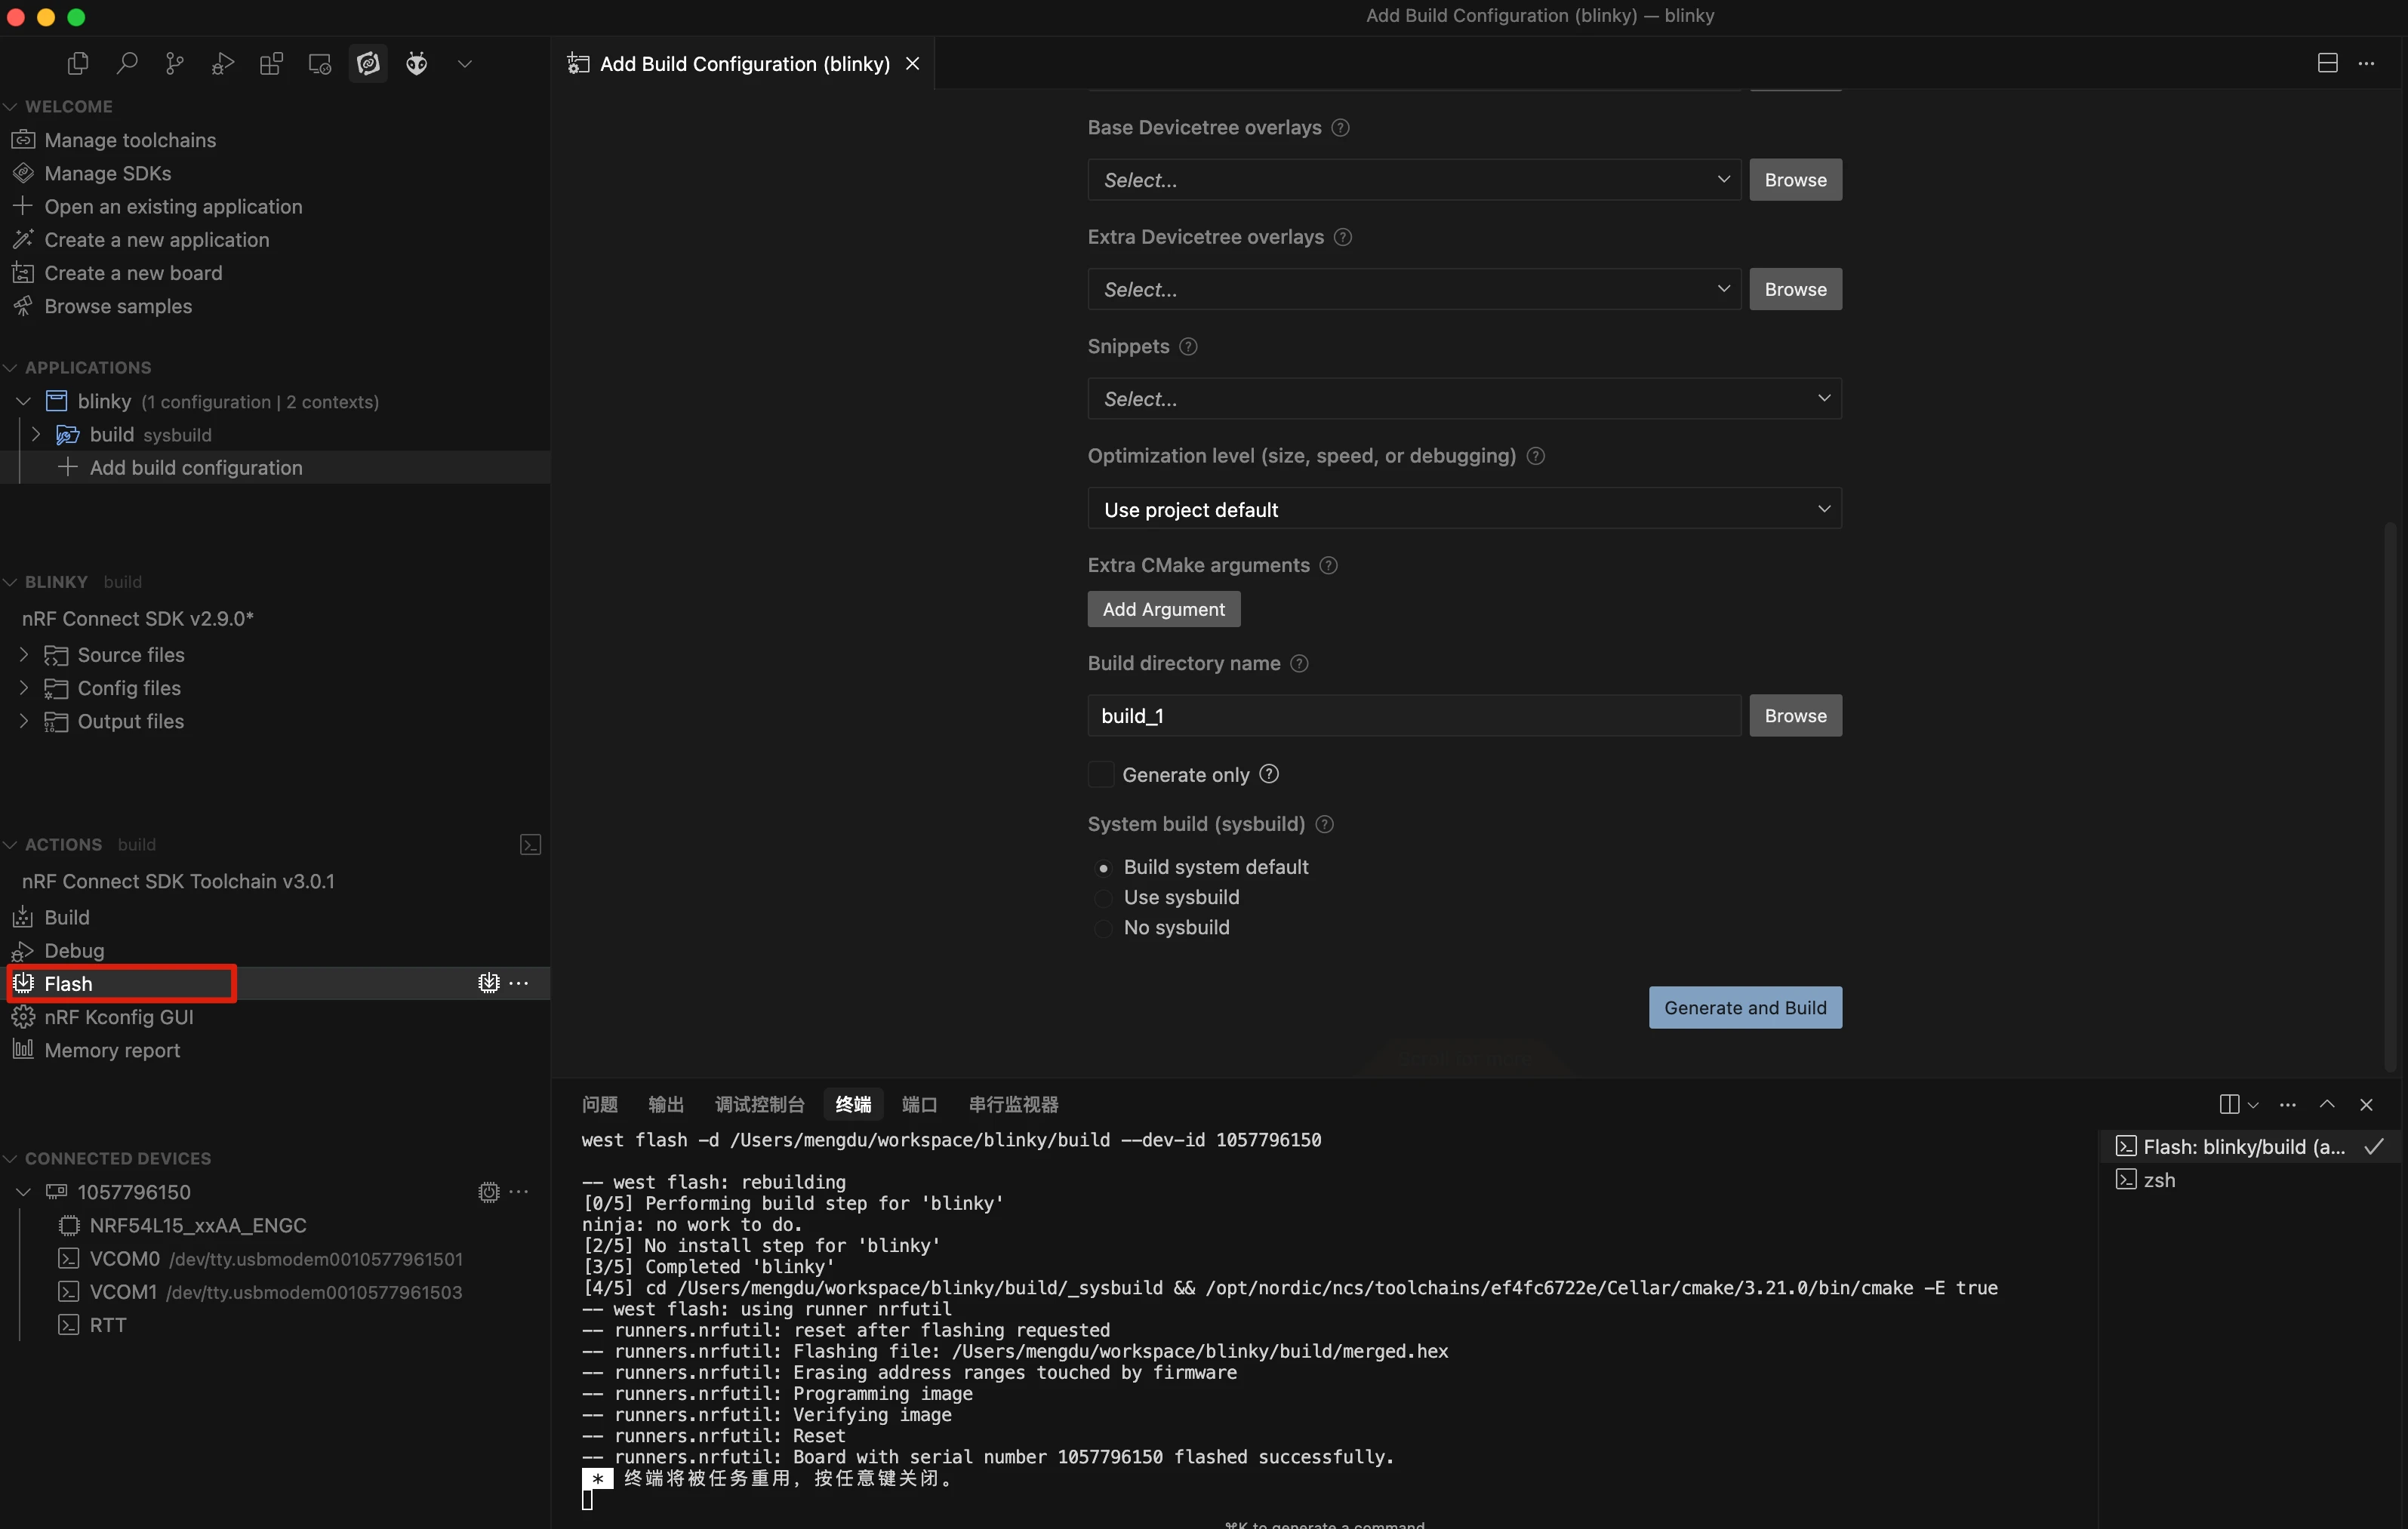Click the help icon beside Snippets
Image resolution: width=2408 pixels, height=1529 pixels.
click(1188, 347)
